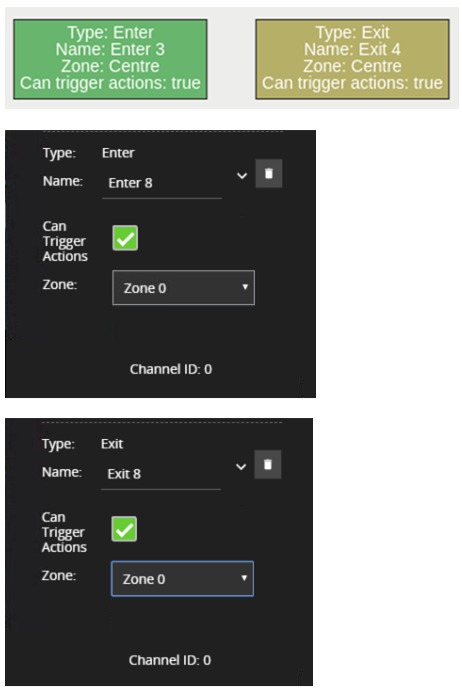
Task: Open the Zone 0 dropdown for Enter 8
Action: (x=183, y=288)
